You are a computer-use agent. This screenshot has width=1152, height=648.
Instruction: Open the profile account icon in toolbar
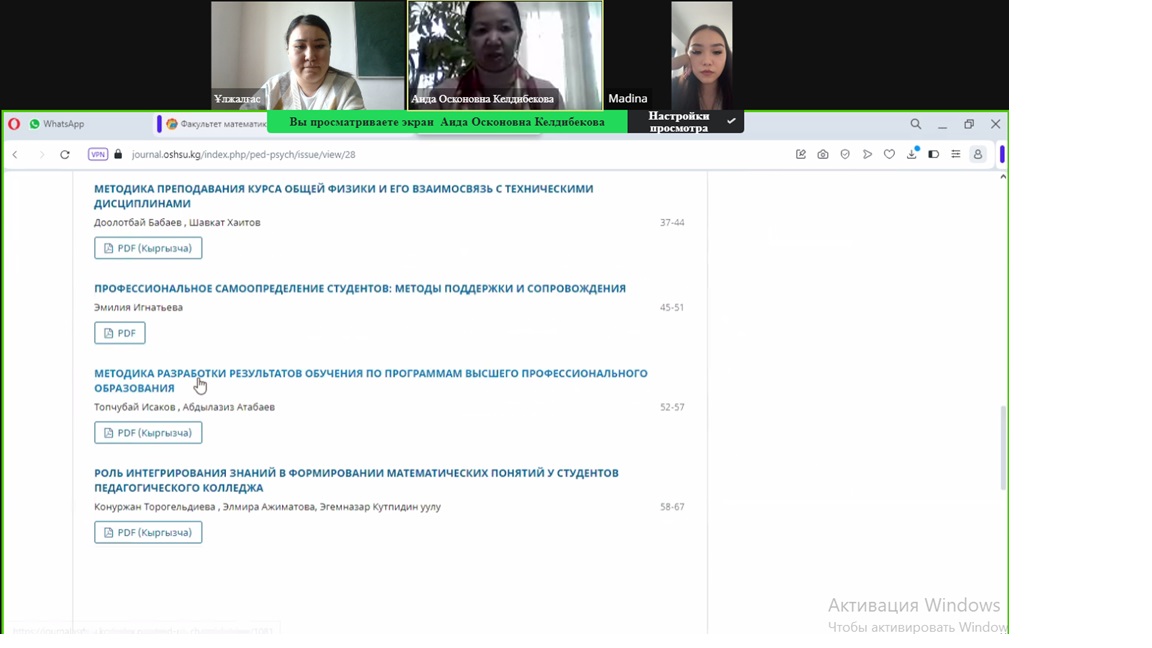click(x=978, y=155)
